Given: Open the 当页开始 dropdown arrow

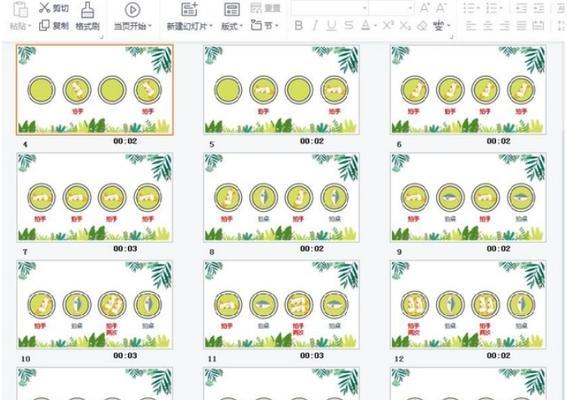Looking at the screenshot, I should tap(149, 26).
